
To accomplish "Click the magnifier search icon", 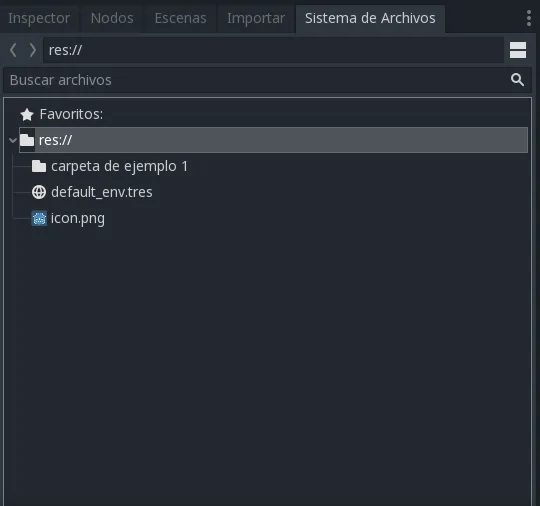I will [x=517, y=80].
